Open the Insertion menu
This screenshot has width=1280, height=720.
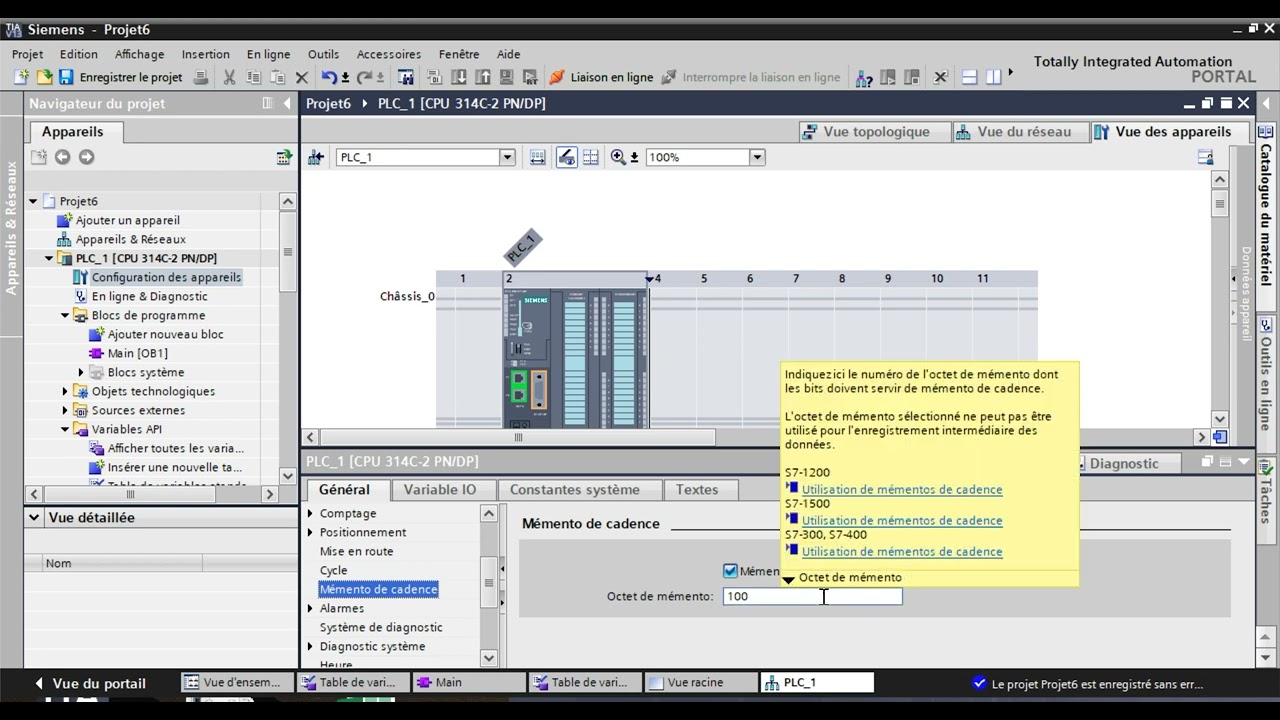coord(206,54)
